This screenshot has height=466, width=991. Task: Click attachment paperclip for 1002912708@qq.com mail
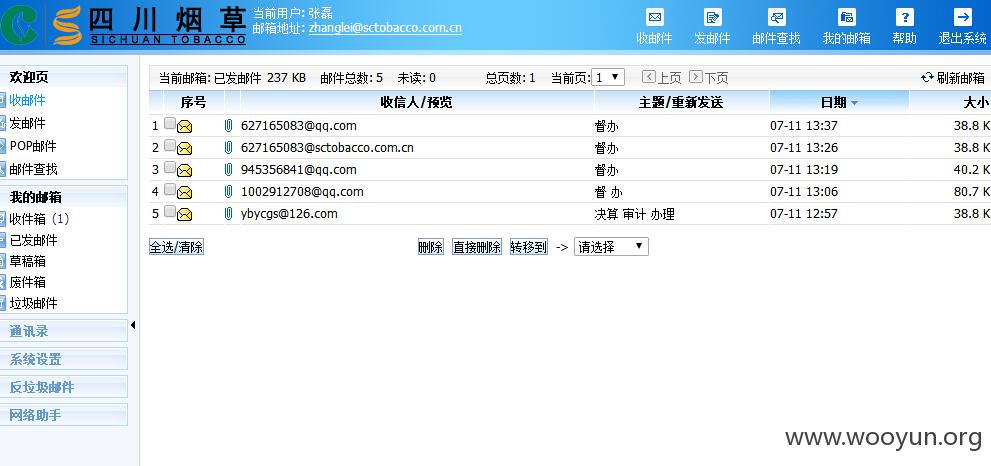228,192
